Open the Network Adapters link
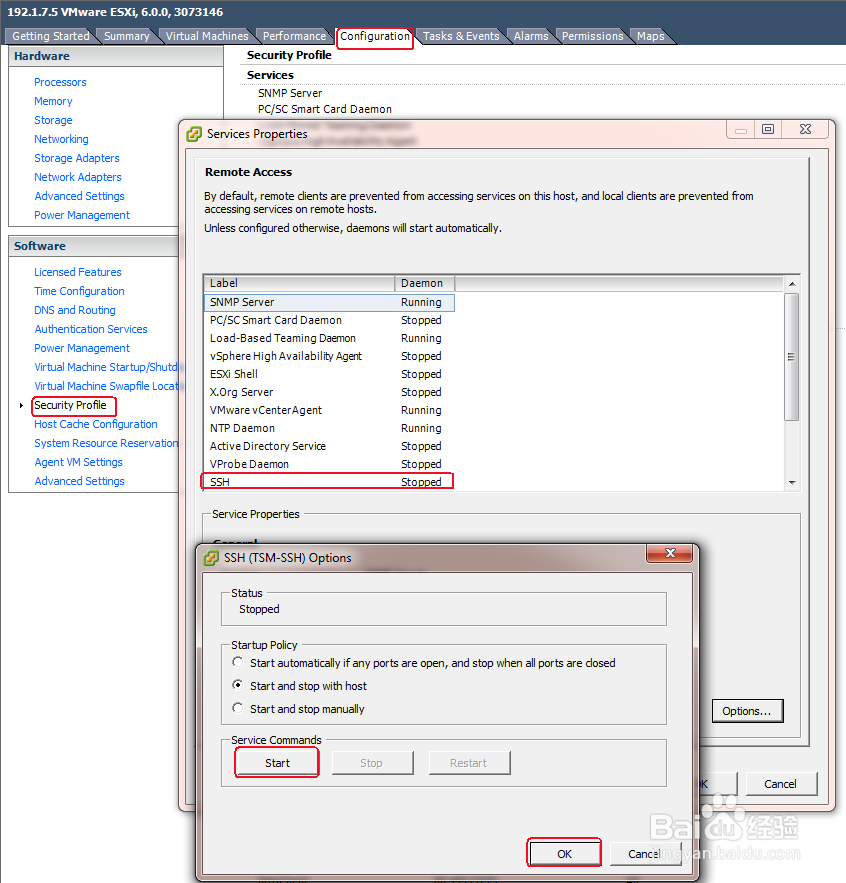The image size is (846, 883). 78,177
